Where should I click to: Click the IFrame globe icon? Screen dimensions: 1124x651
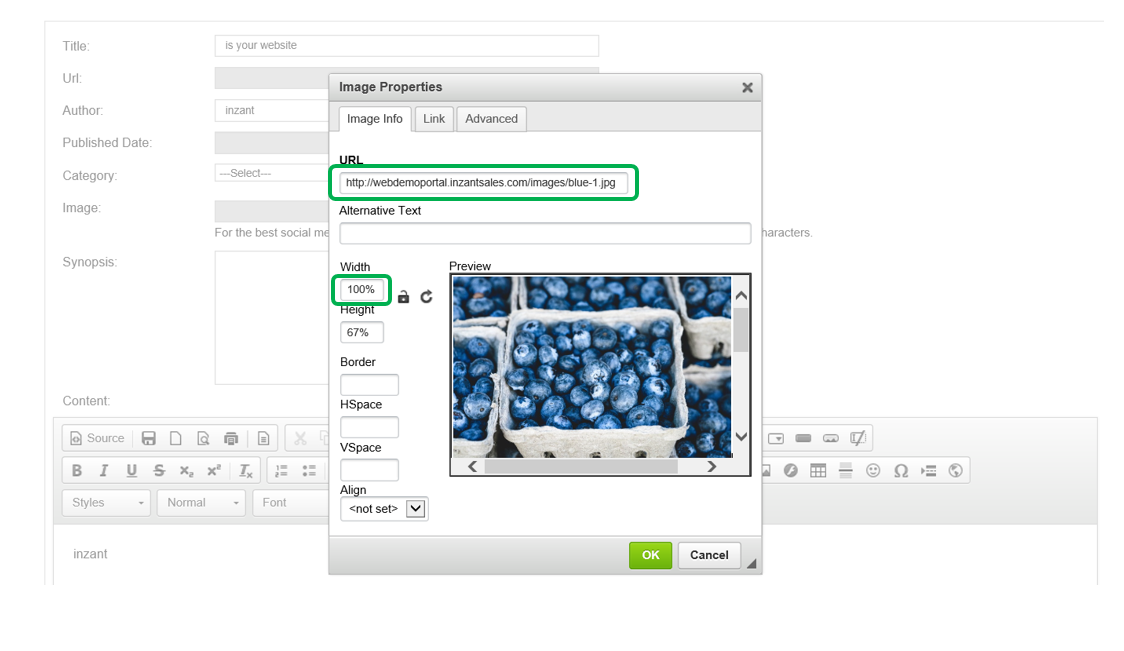[956, 470]
